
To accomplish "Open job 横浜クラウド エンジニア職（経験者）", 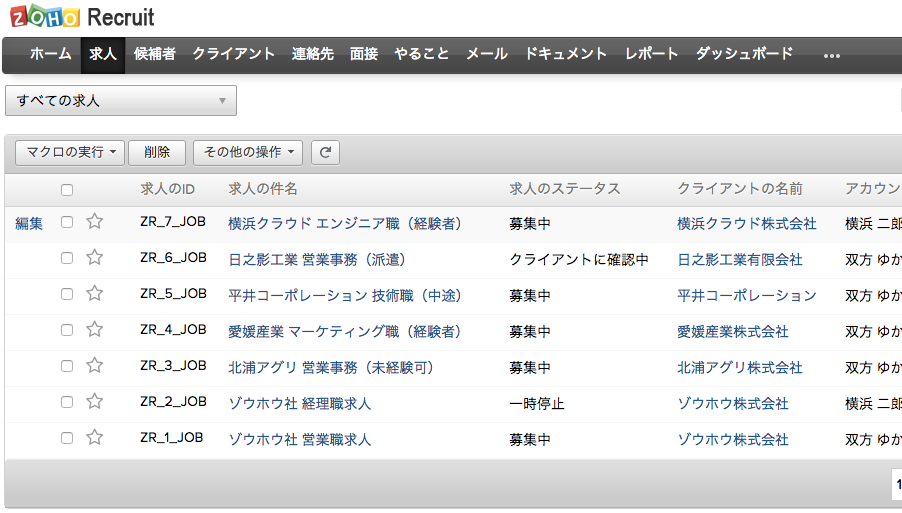I will [x=345, y=223].
